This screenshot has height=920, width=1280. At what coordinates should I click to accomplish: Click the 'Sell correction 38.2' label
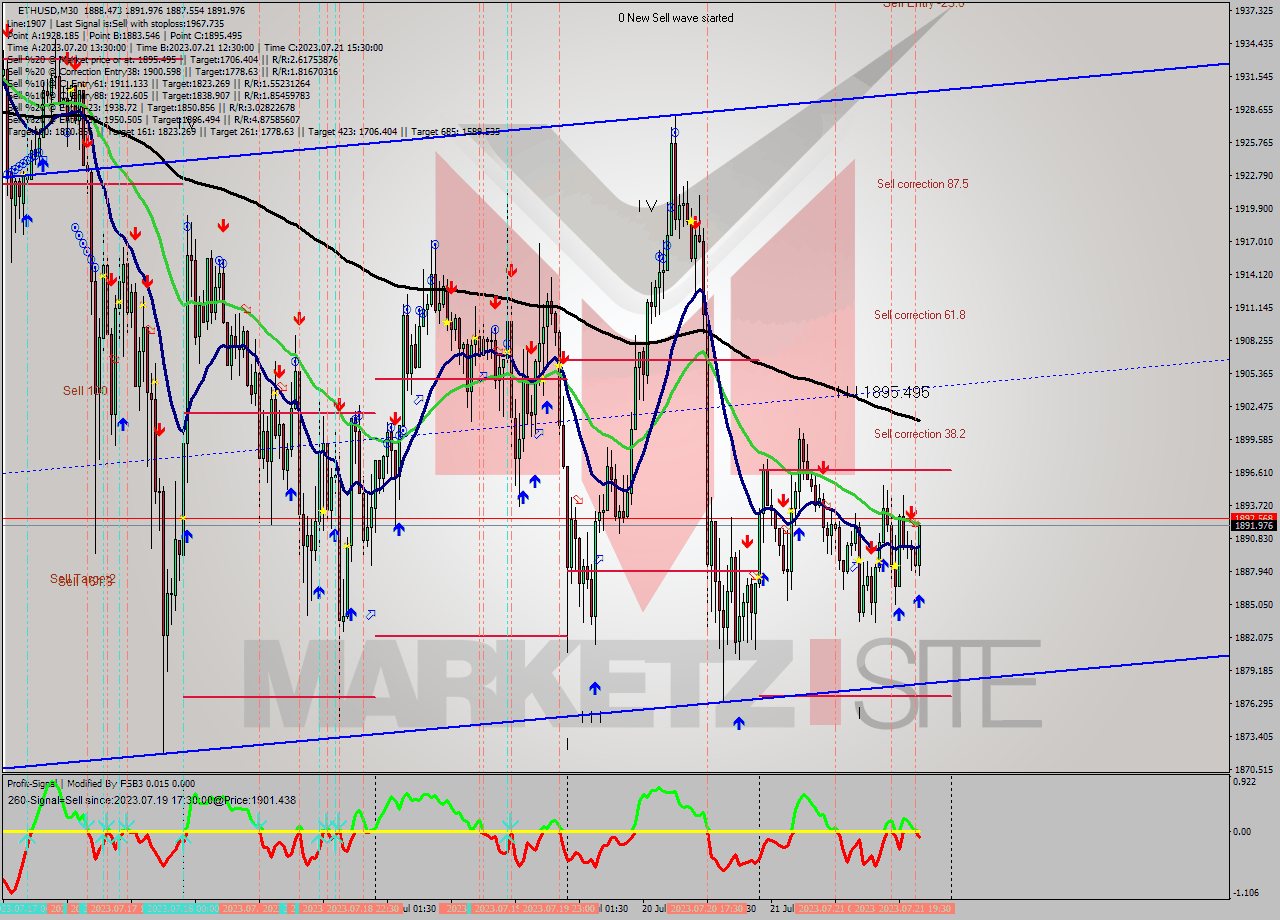coord(919,434)
